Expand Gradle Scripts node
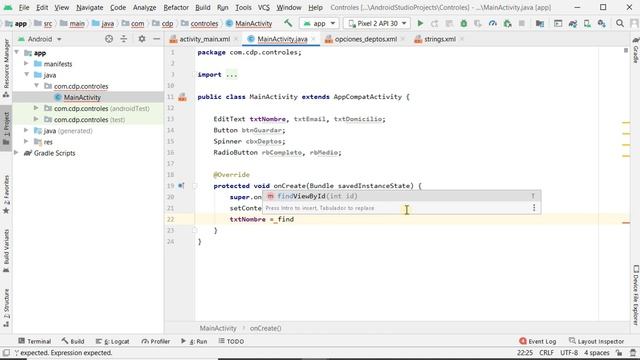The height and width of the screenshot is (360, 640). 17,153
